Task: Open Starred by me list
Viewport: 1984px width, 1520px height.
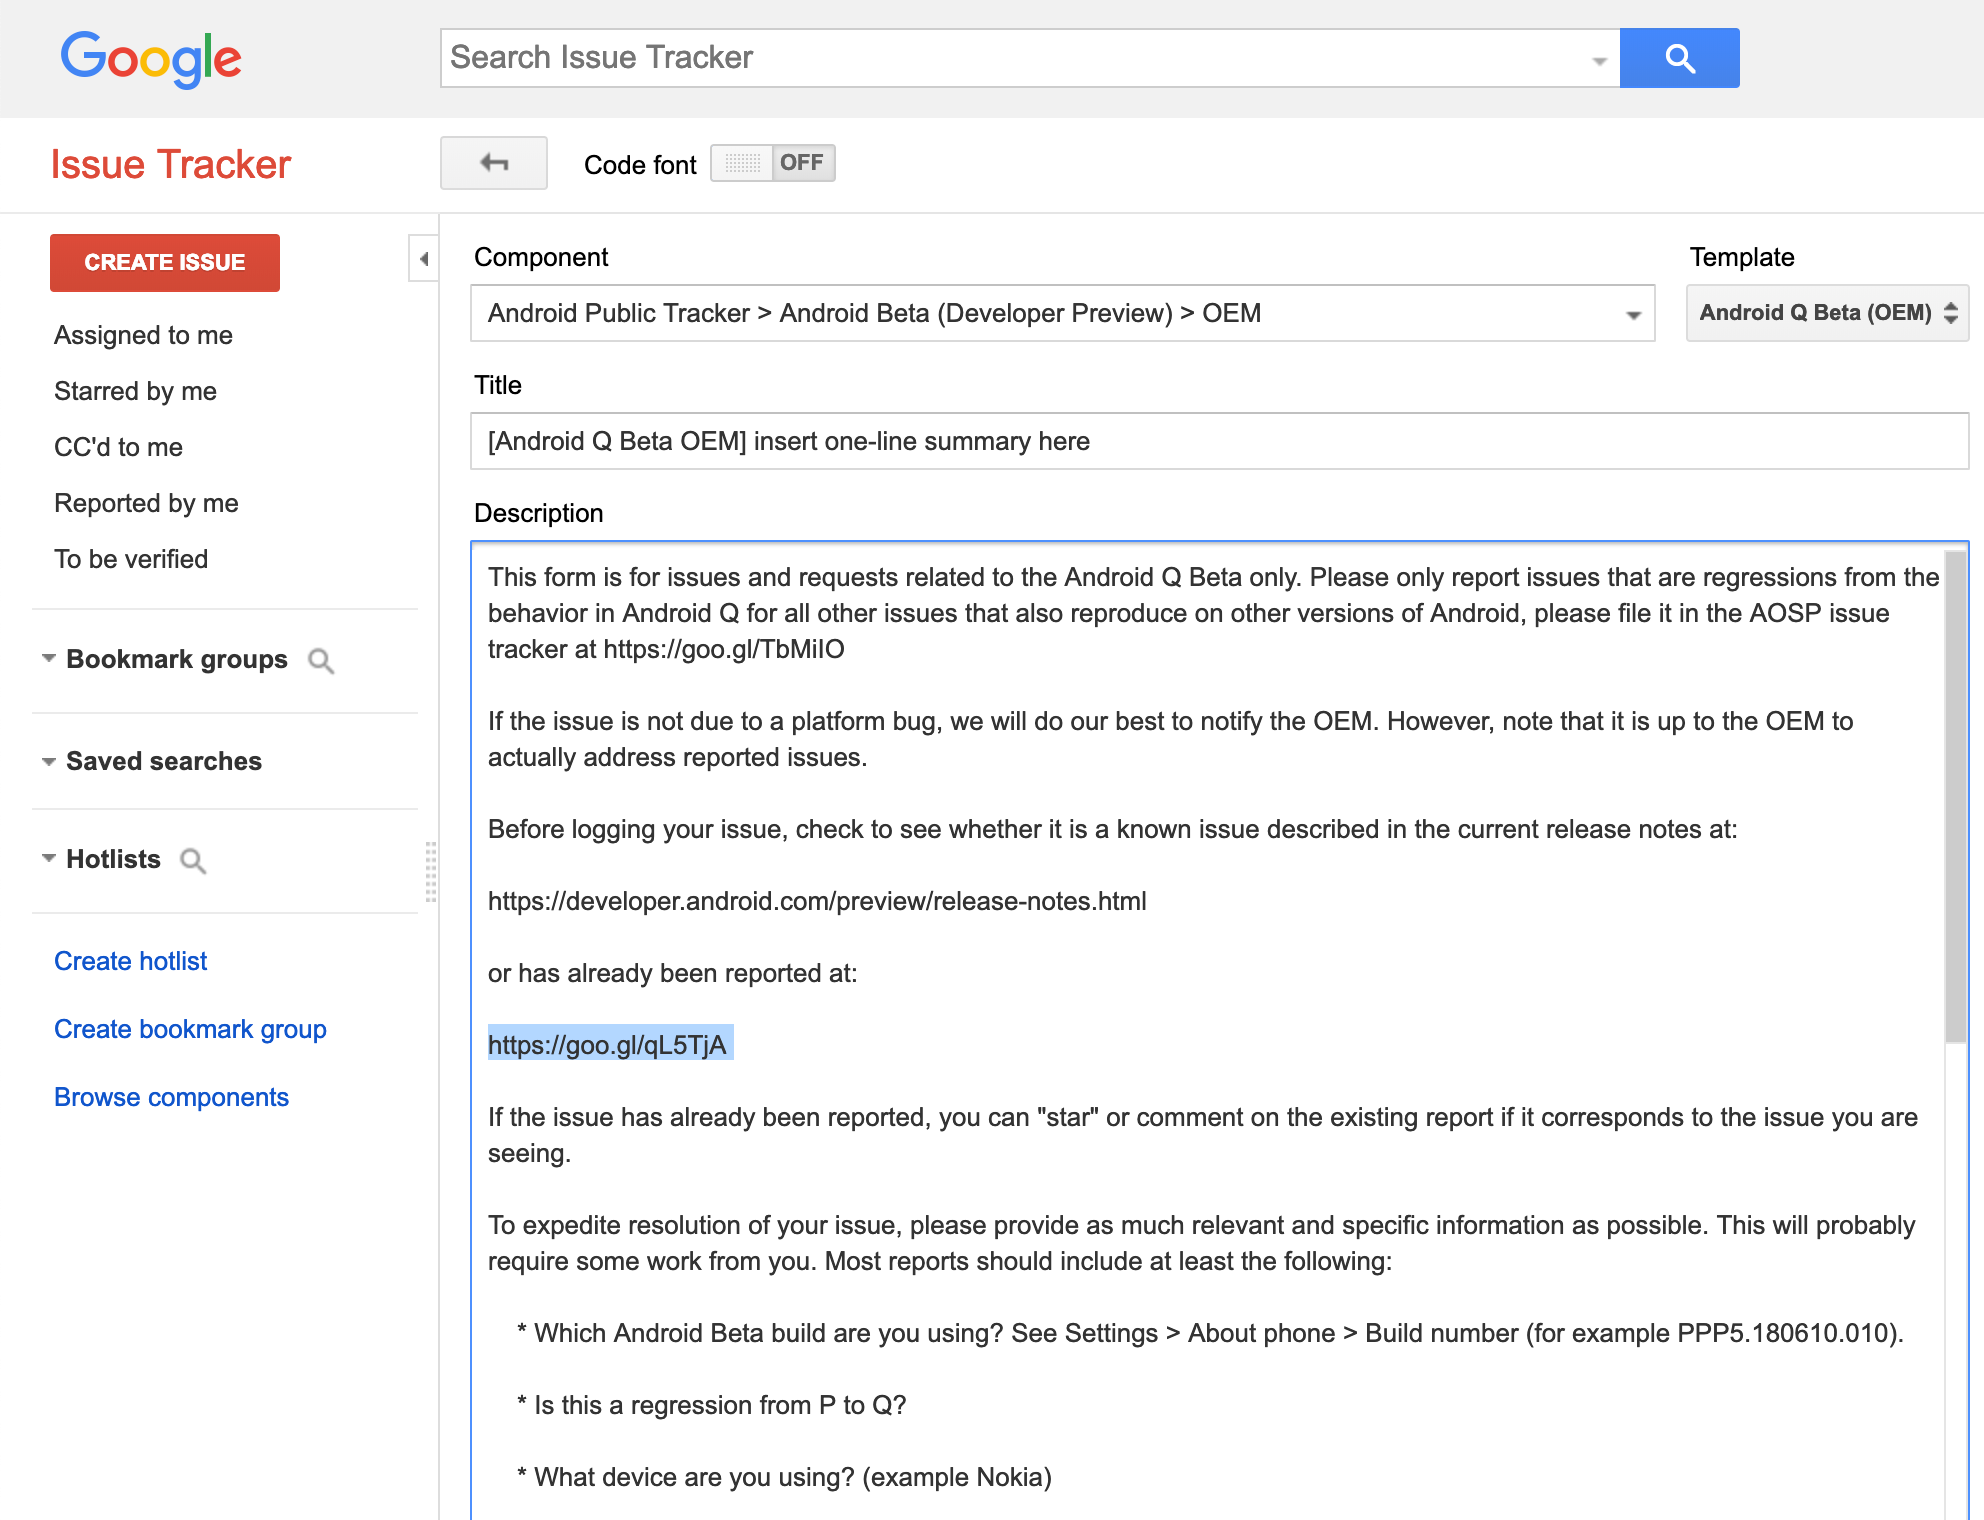Action: pos(135,391)
